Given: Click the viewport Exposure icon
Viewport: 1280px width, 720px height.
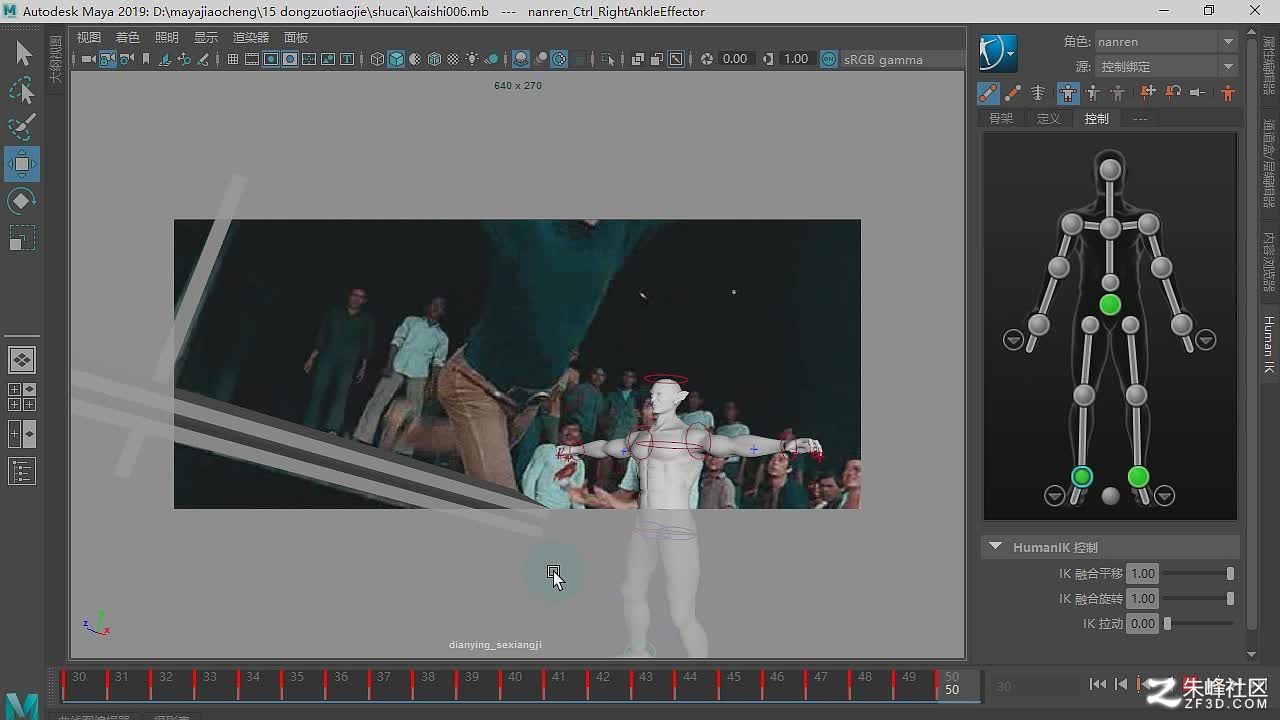Looking at the screenshot, I should [x=707, y=59].
